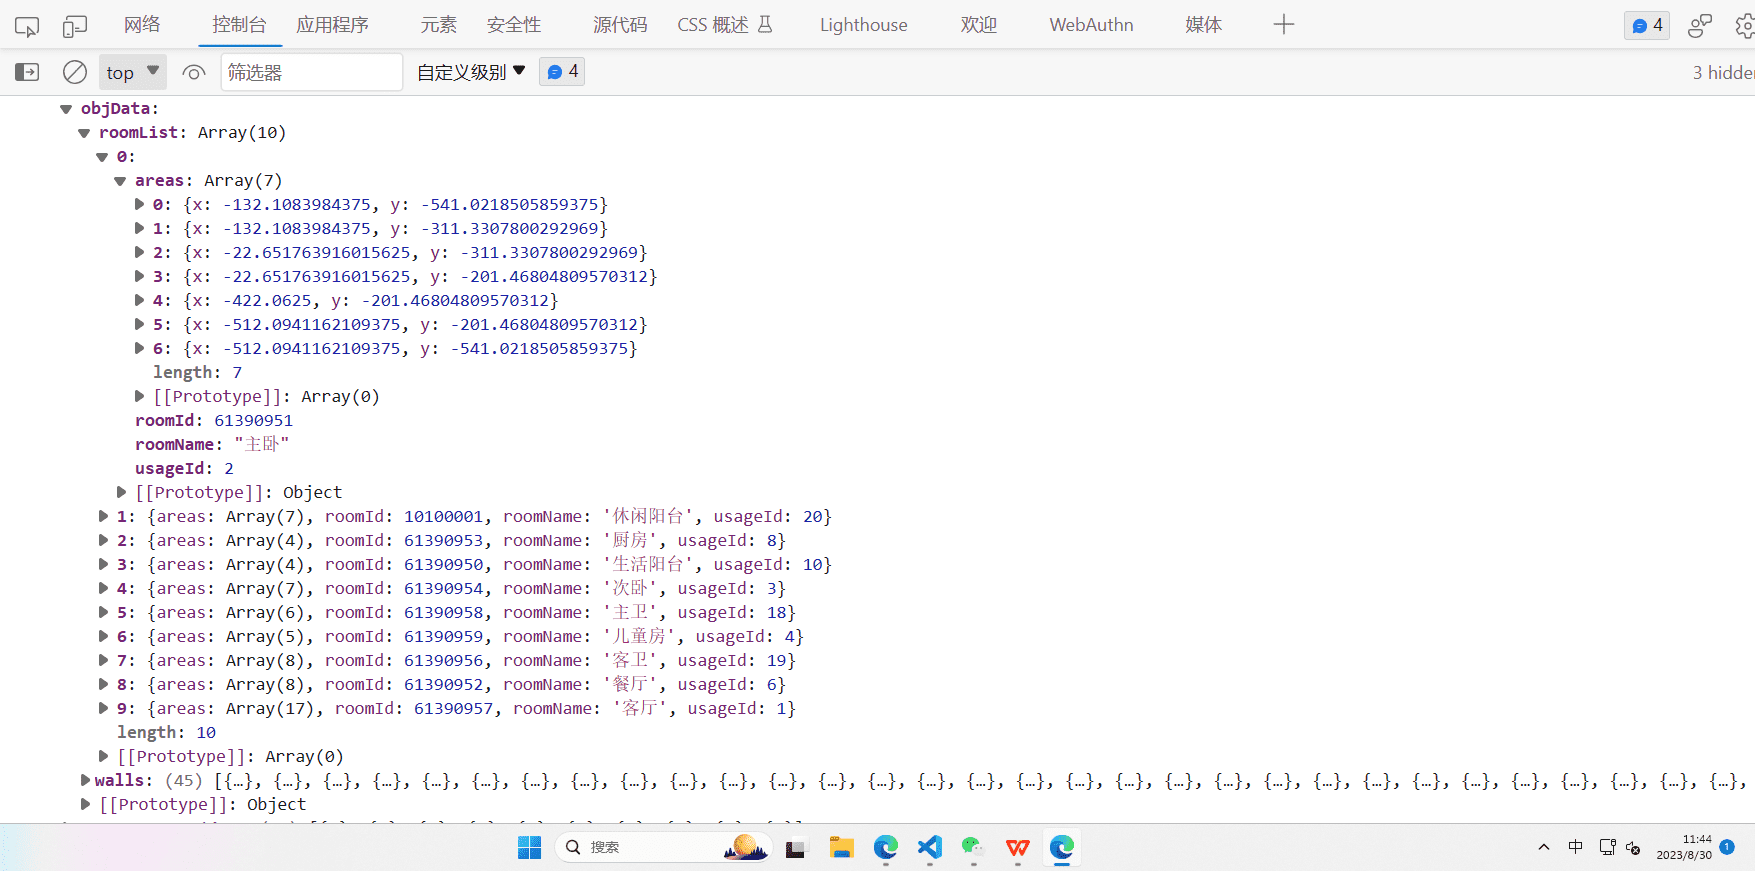The image size is (1755, 871).
Task: Collapse the roomList Array(10) node
Action: [84, 133]
